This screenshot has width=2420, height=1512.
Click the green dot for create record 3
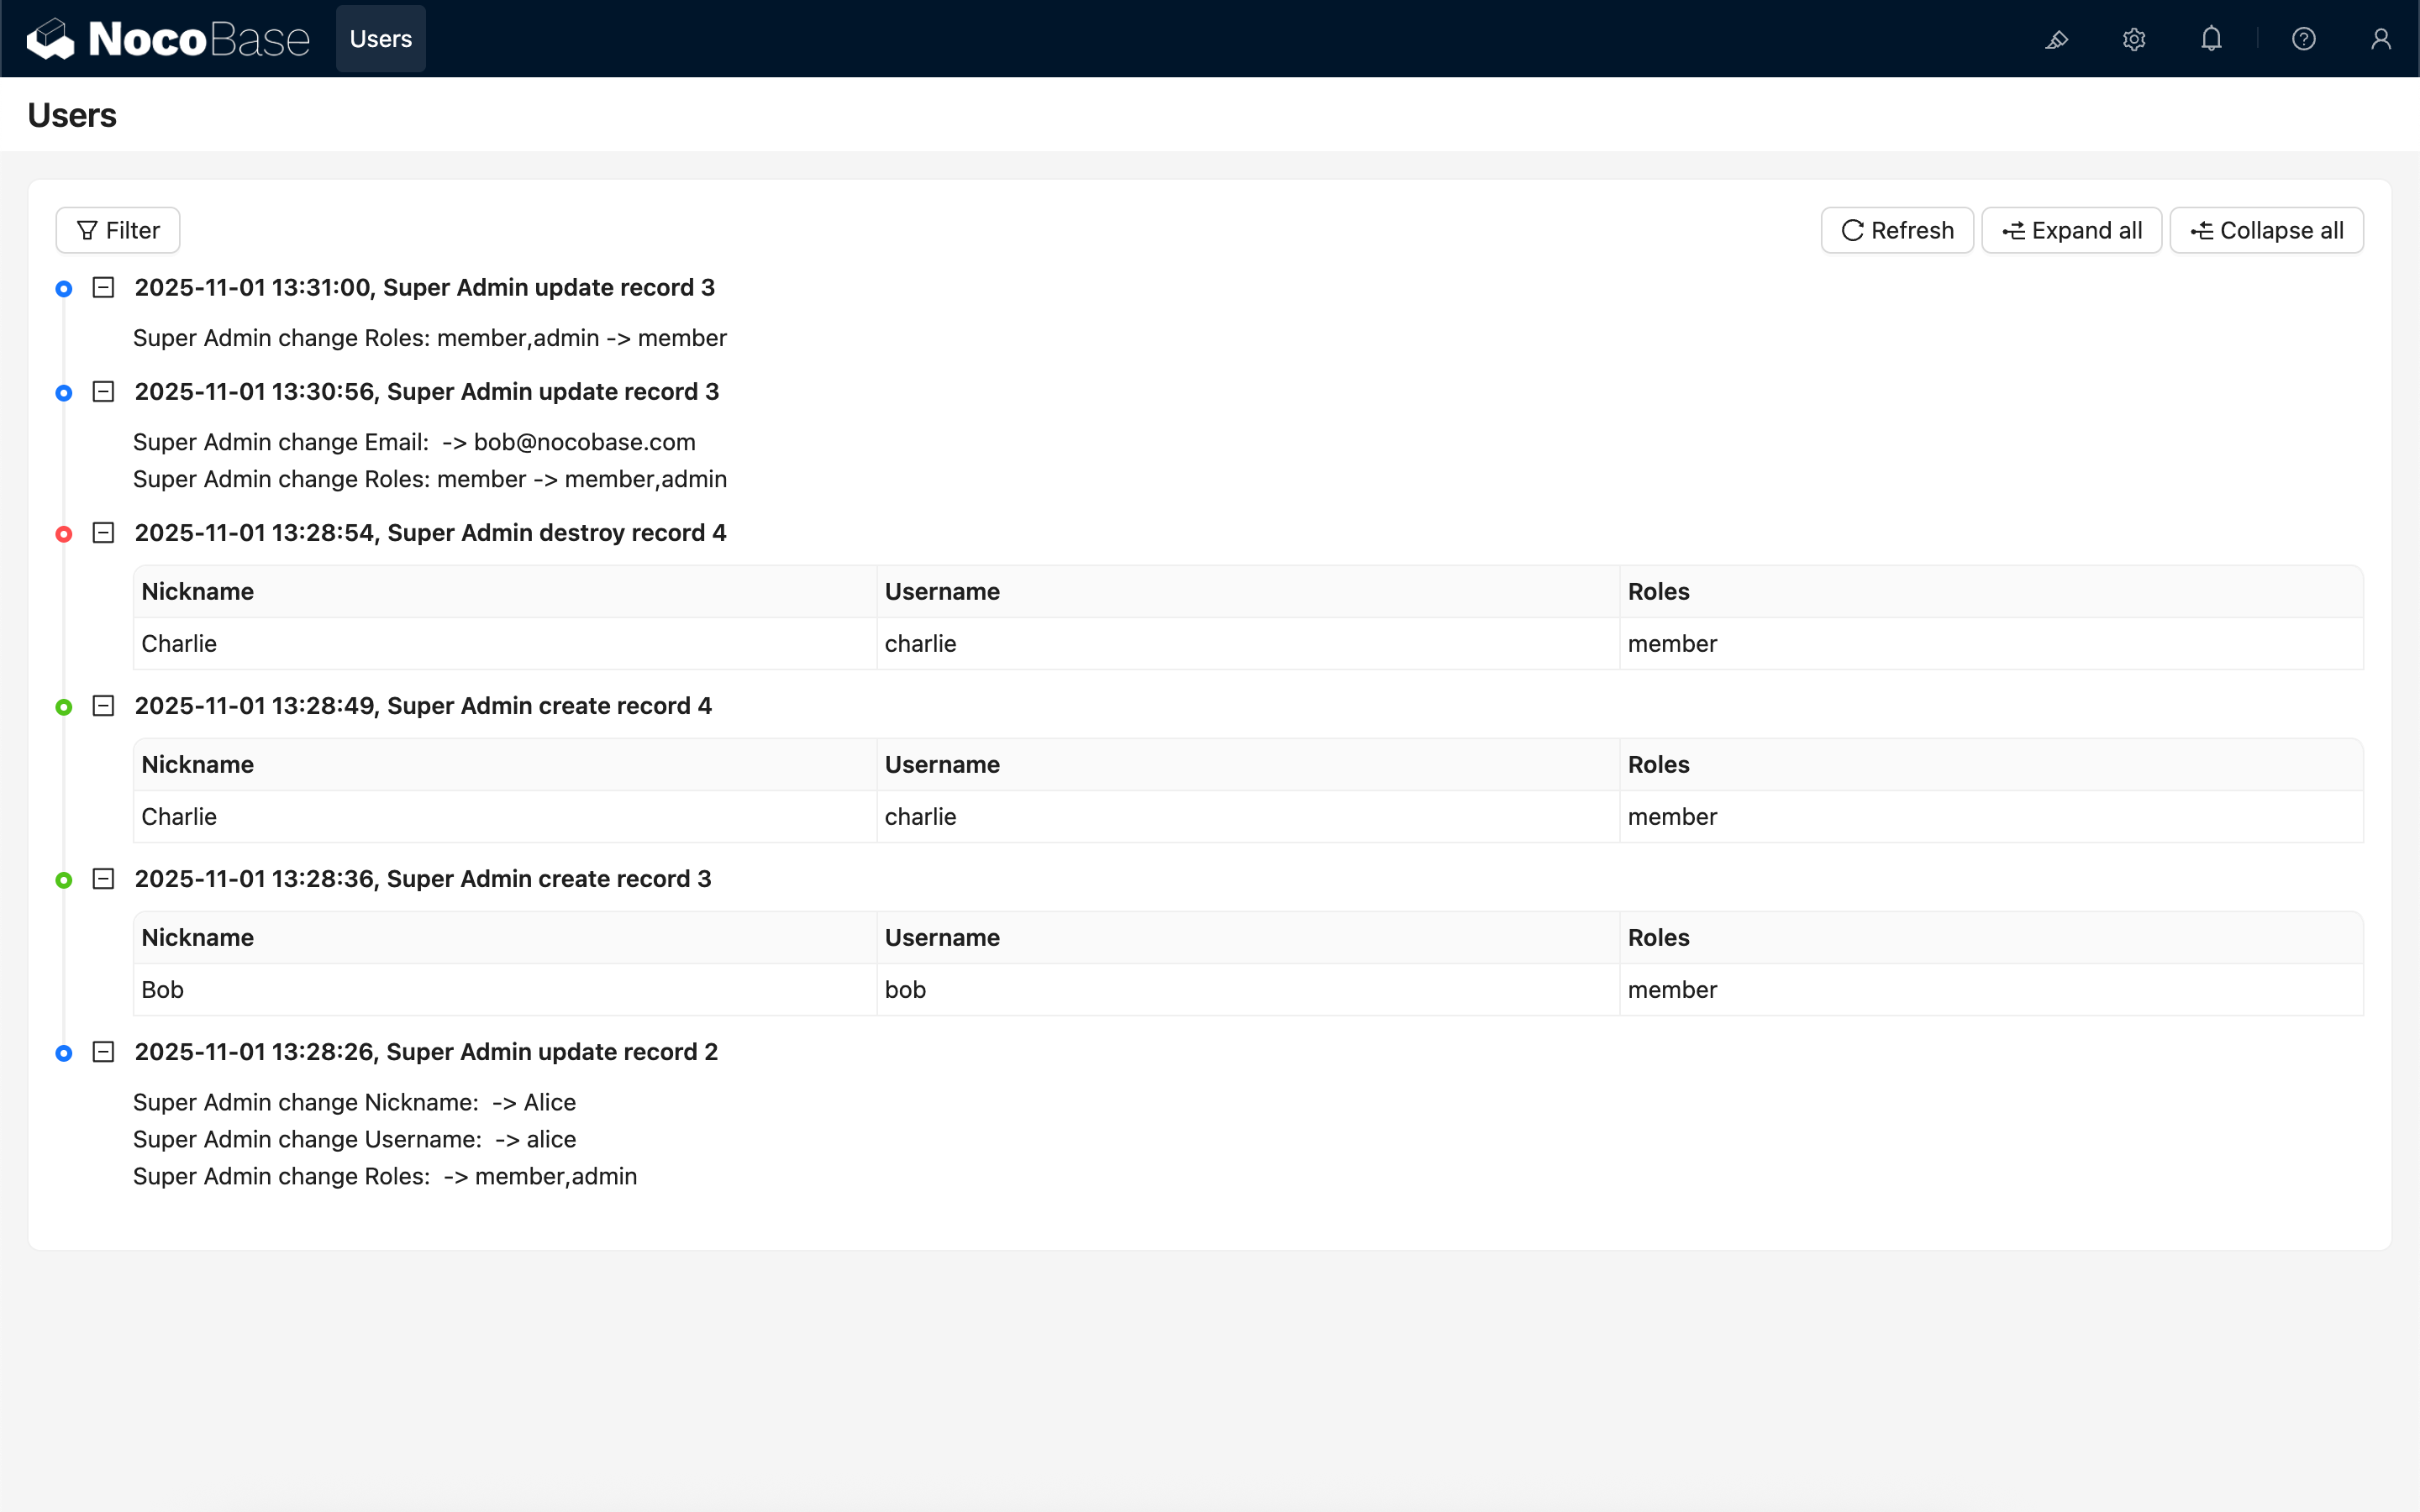[x=64, y=880]
